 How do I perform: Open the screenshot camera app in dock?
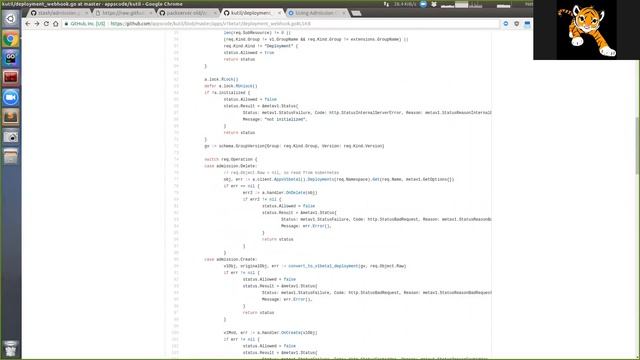pyautogui.click(x=11, y=137)
